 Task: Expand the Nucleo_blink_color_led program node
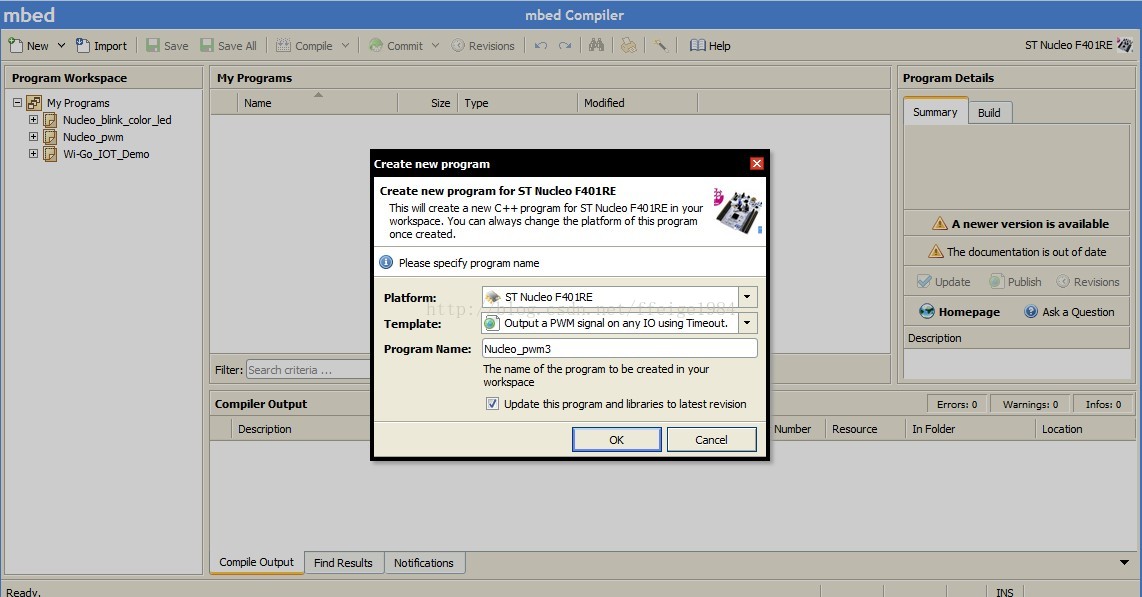pos(33,119)
